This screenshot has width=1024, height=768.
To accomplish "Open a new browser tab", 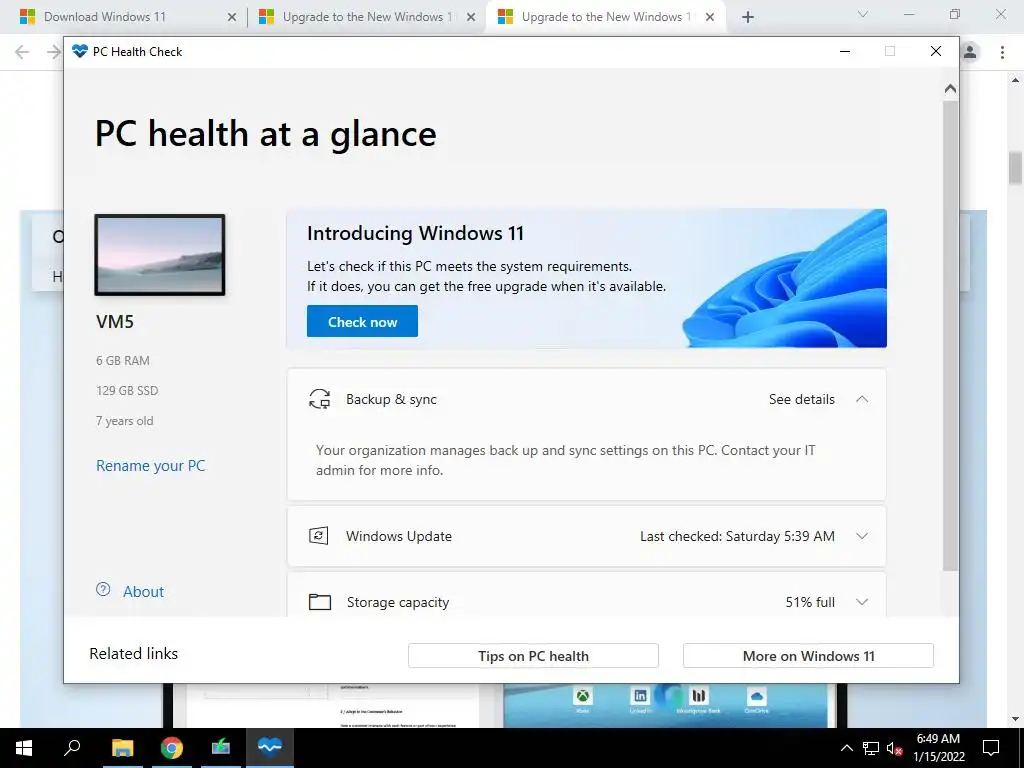I will point(748,18).
